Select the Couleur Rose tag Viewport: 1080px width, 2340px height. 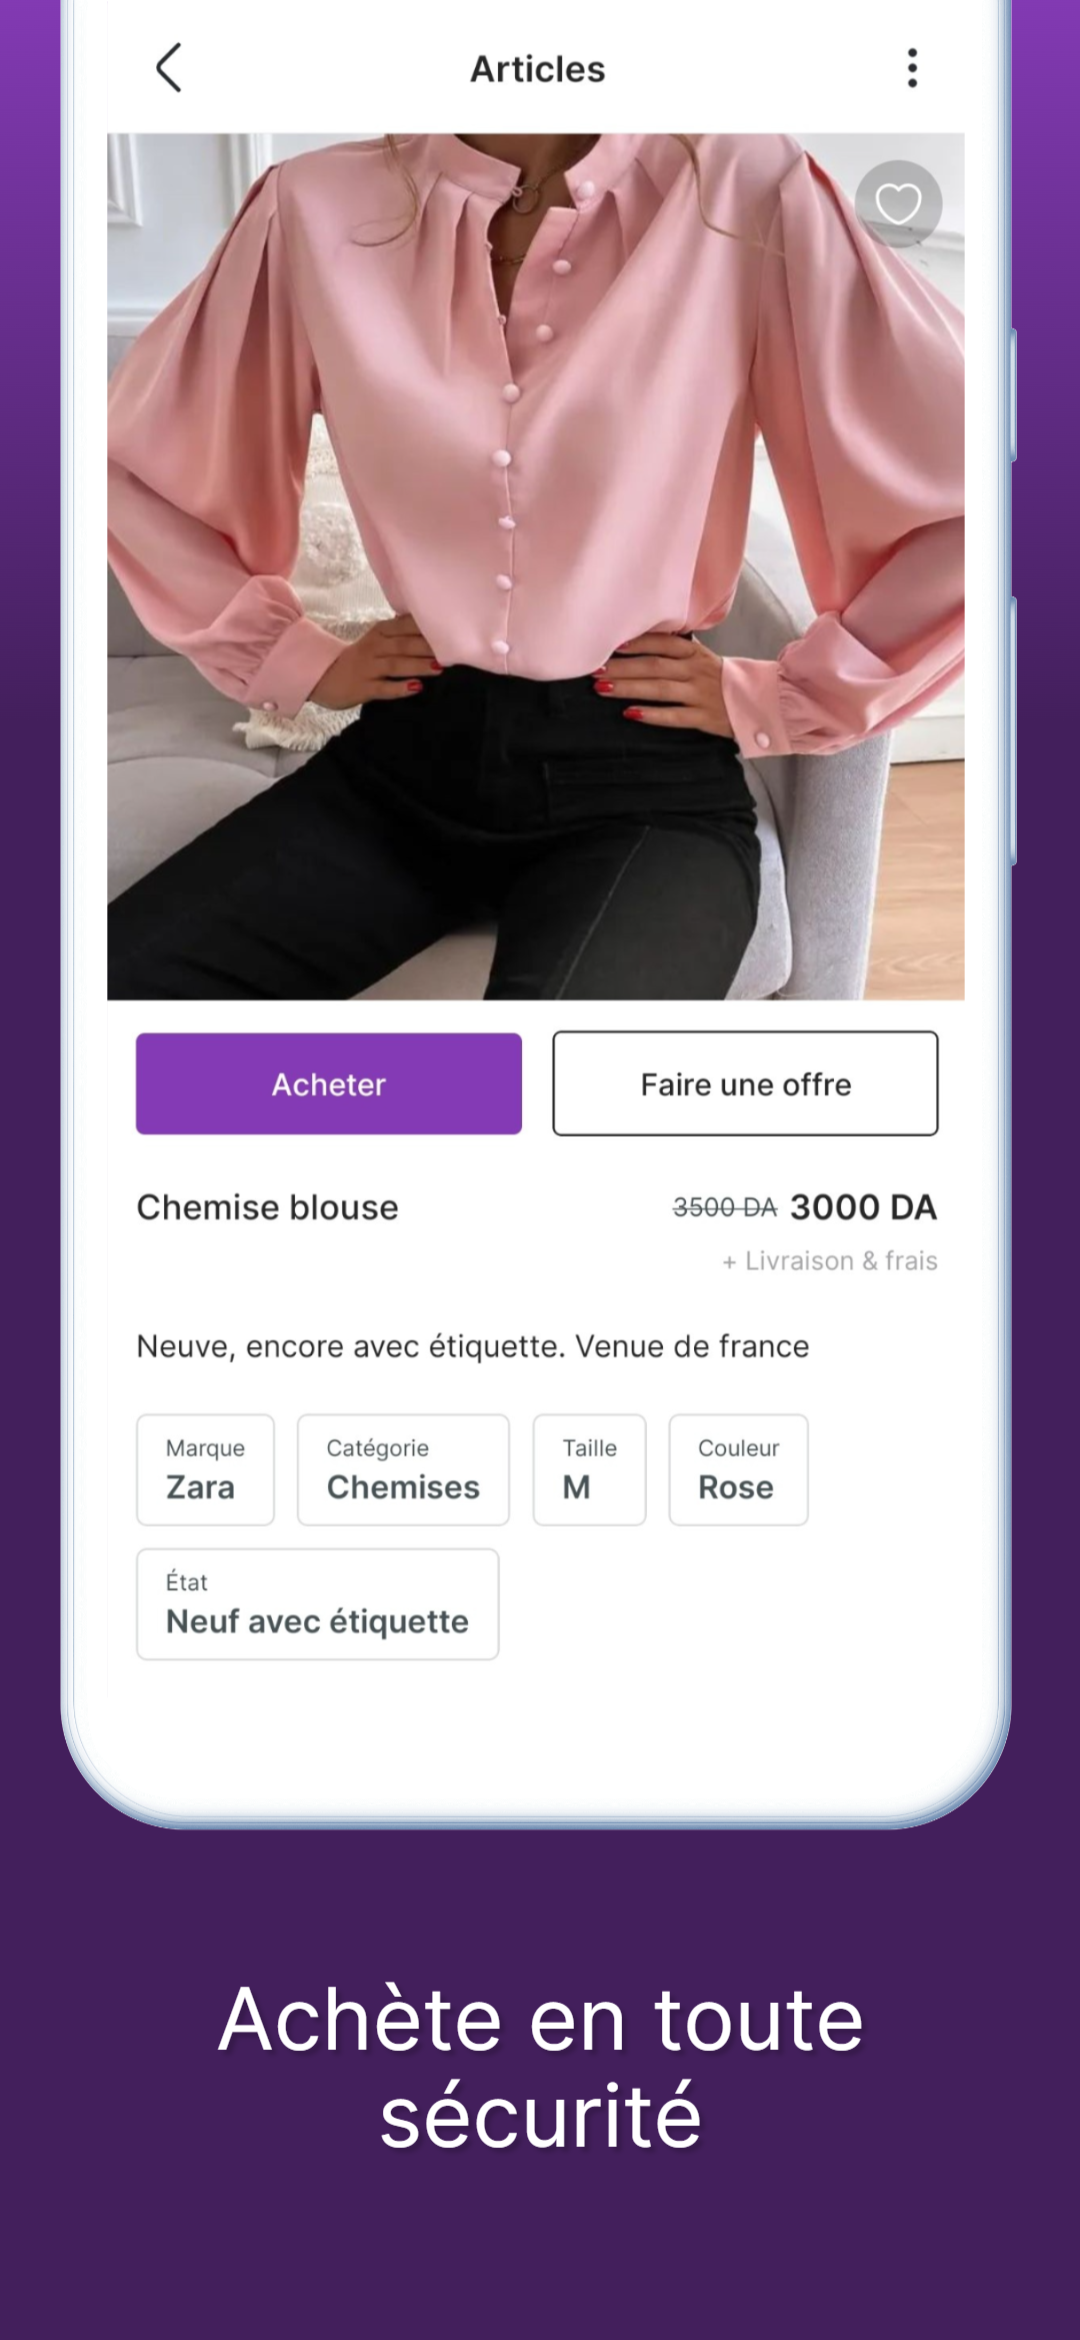738,1470
